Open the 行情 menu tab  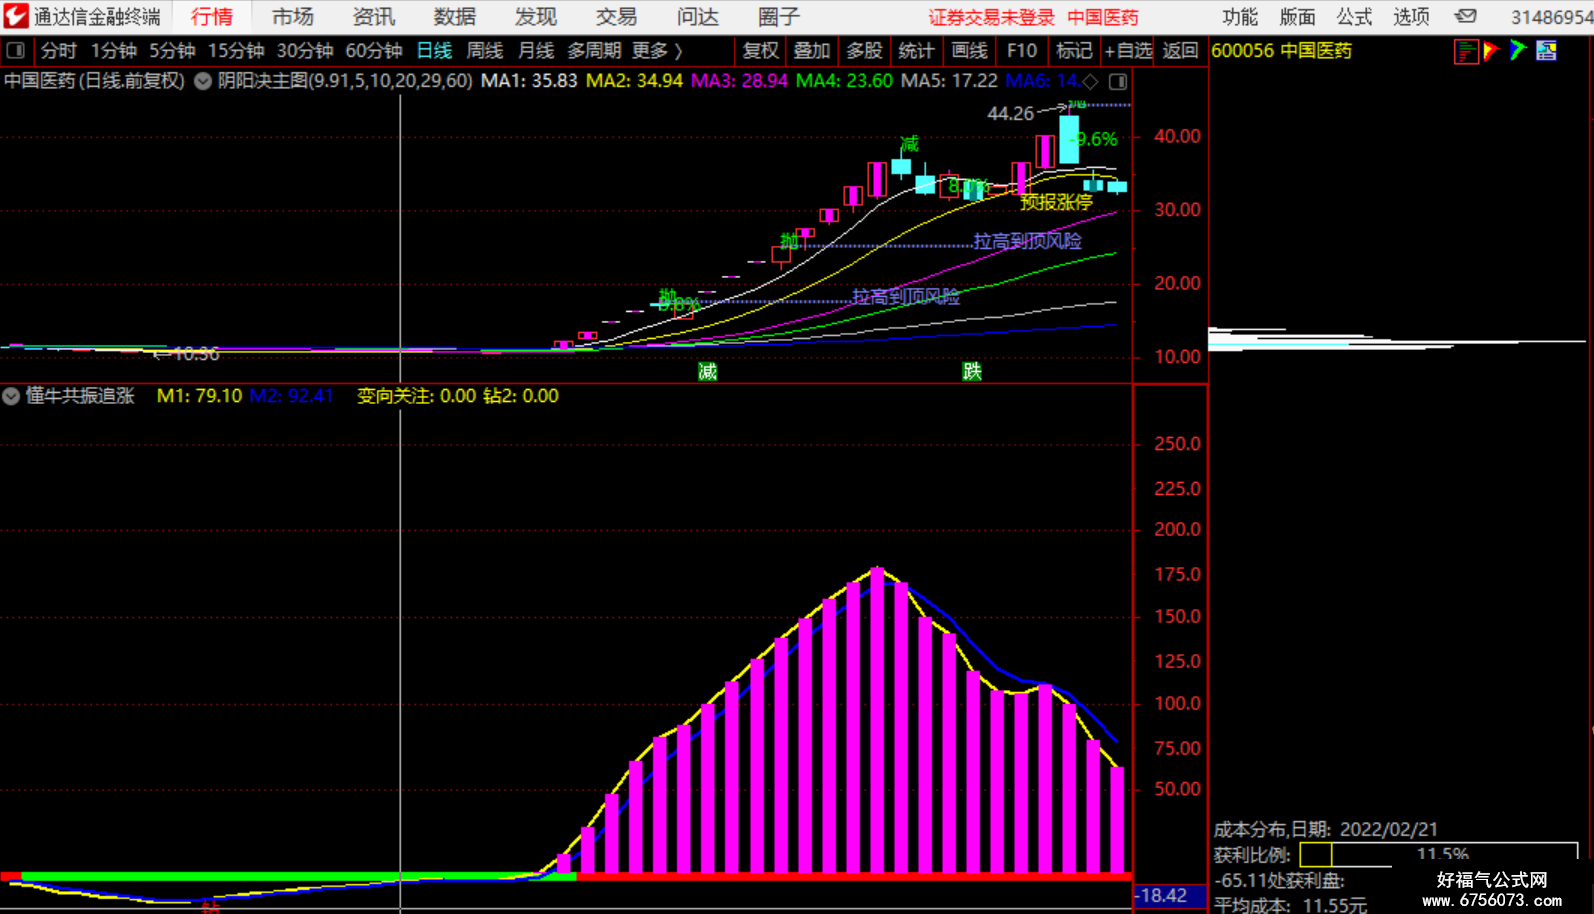click(212, 16)
